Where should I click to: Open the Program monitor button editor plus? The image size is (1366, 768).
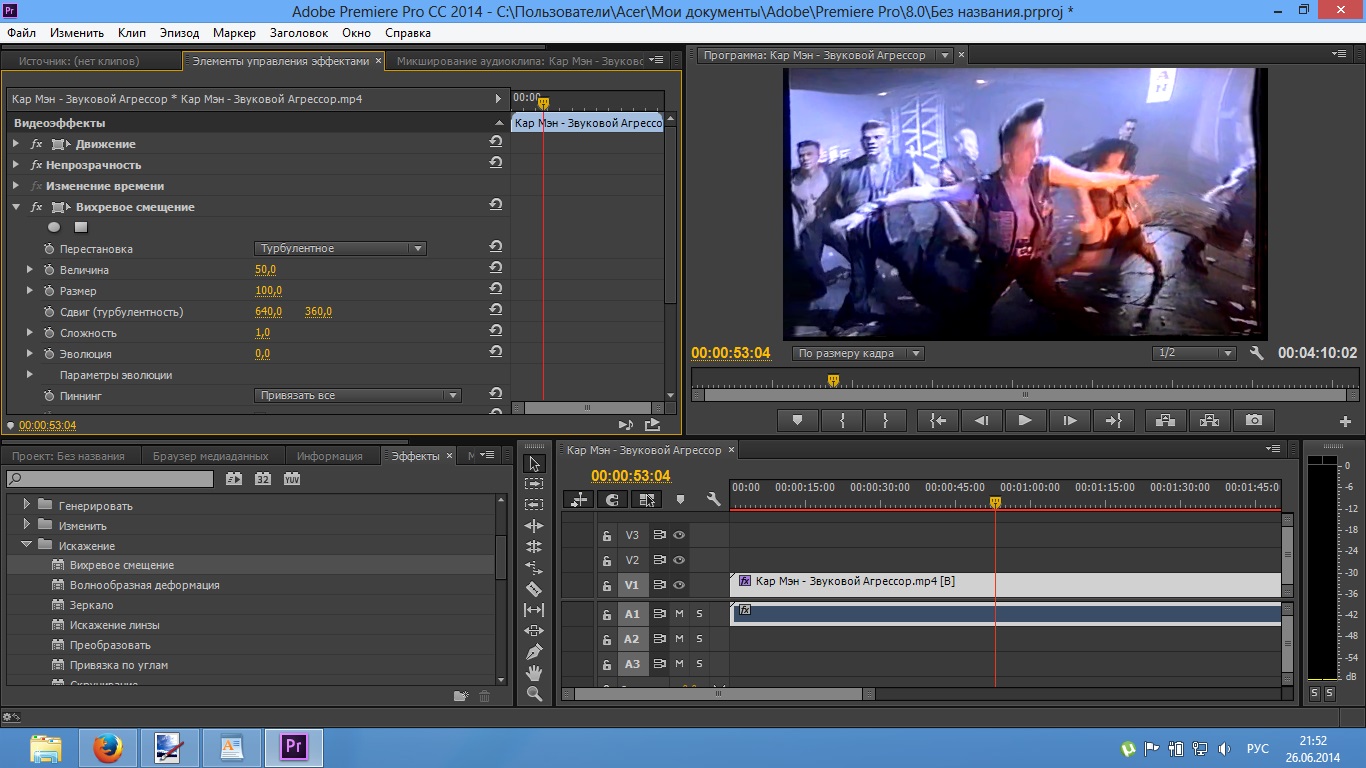[x=1345, y=422]
